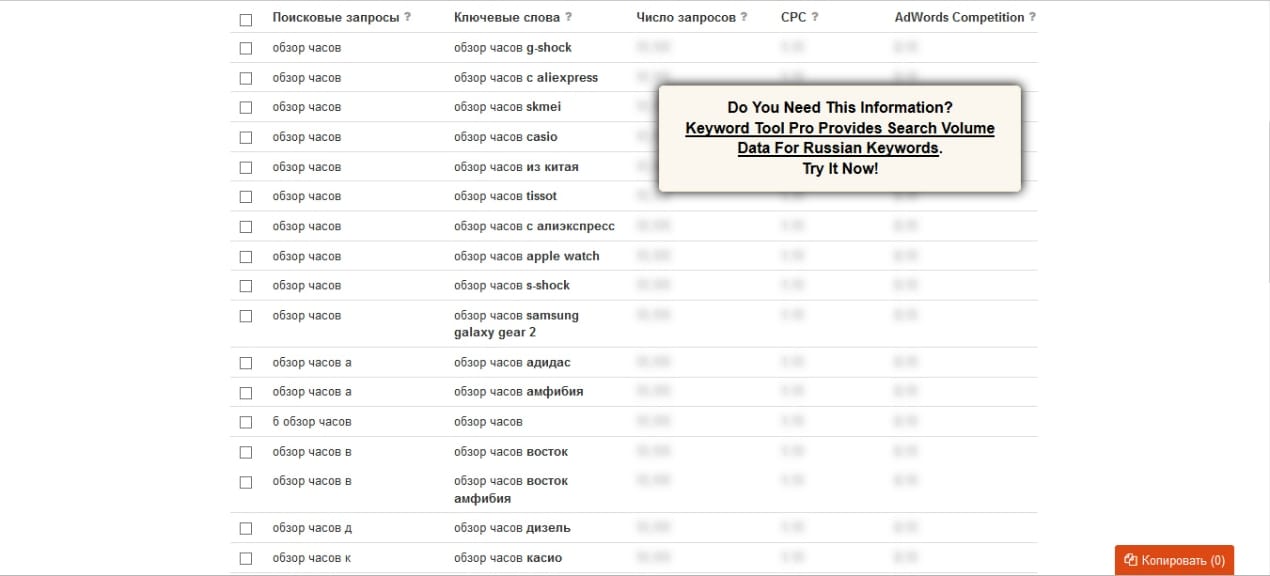1270x576 pixels.
Task: Check the box for обзор часов g-shock
Action: 246,48
